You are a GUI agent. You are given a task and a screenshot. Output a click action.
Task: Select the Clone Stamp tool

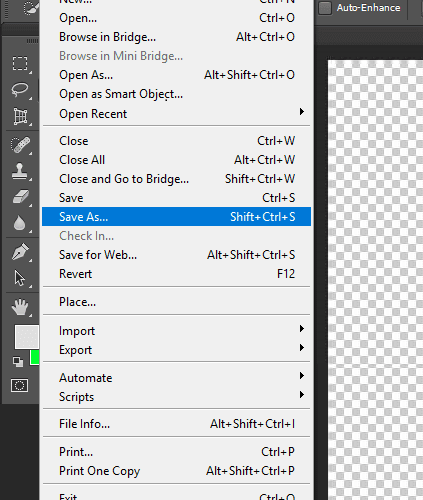tap(20, 171)
